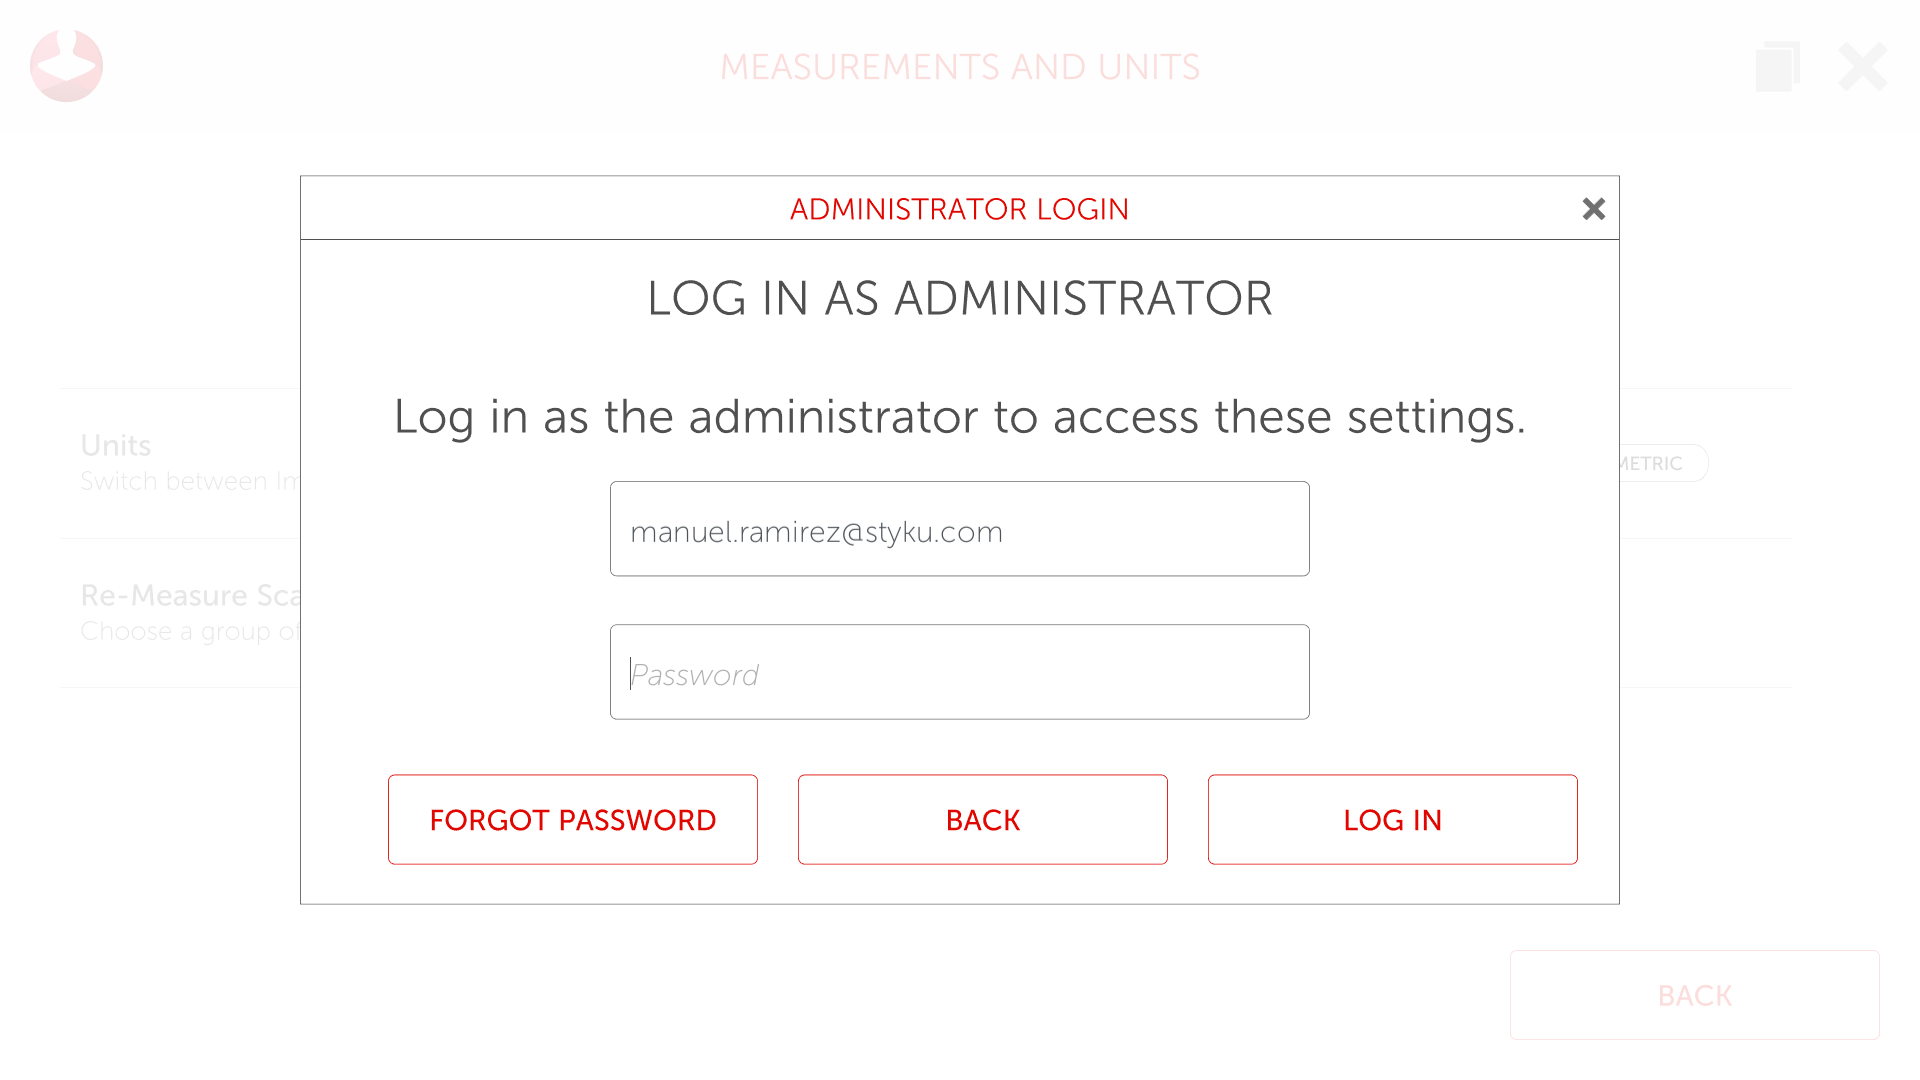Click the copy pages icon in header

click(1777, 66)
